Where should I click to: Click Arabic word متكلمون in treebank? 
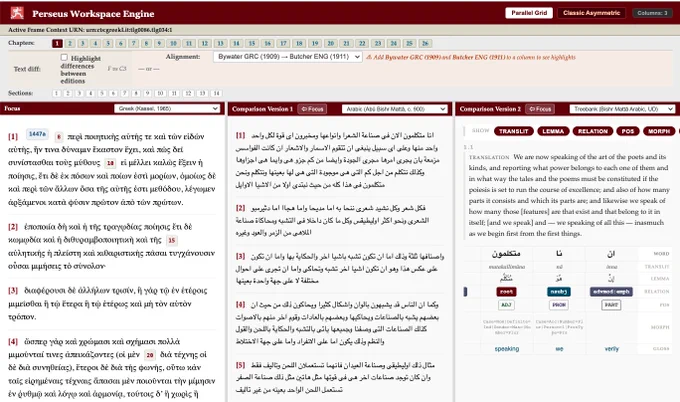click(506, 253)
